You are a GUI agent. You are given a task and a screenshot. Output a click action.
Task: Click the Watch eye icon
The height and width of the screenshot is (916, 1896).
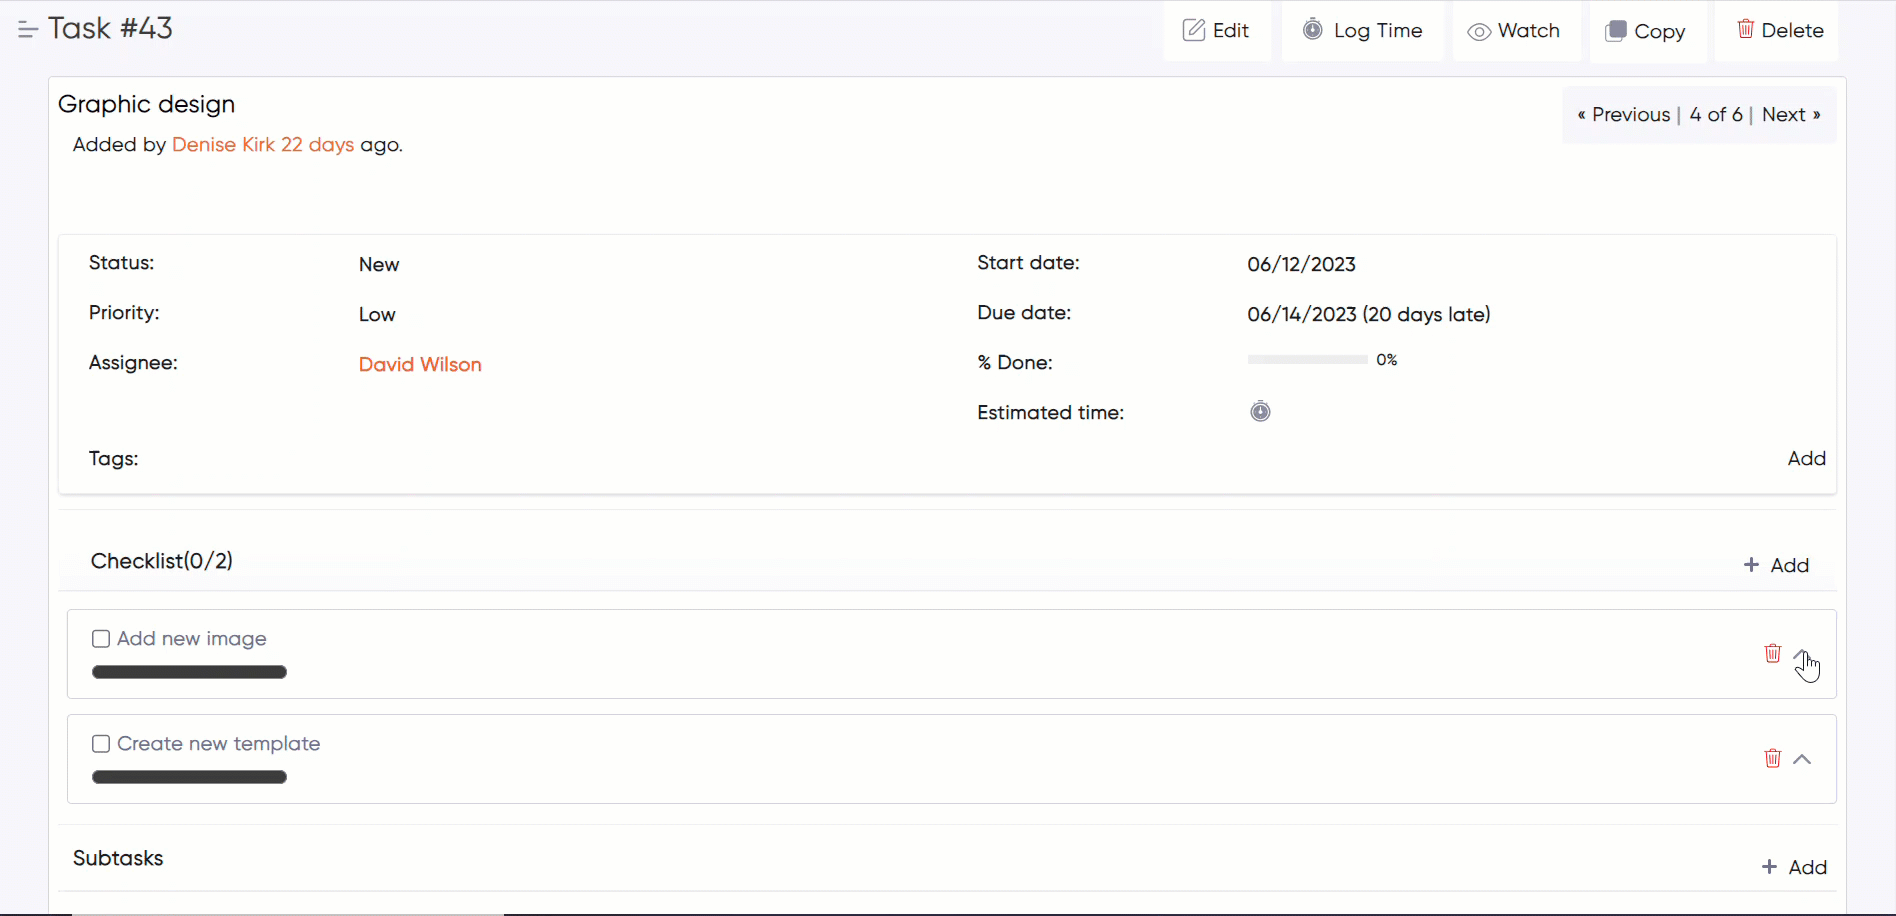coord(1478,31)
